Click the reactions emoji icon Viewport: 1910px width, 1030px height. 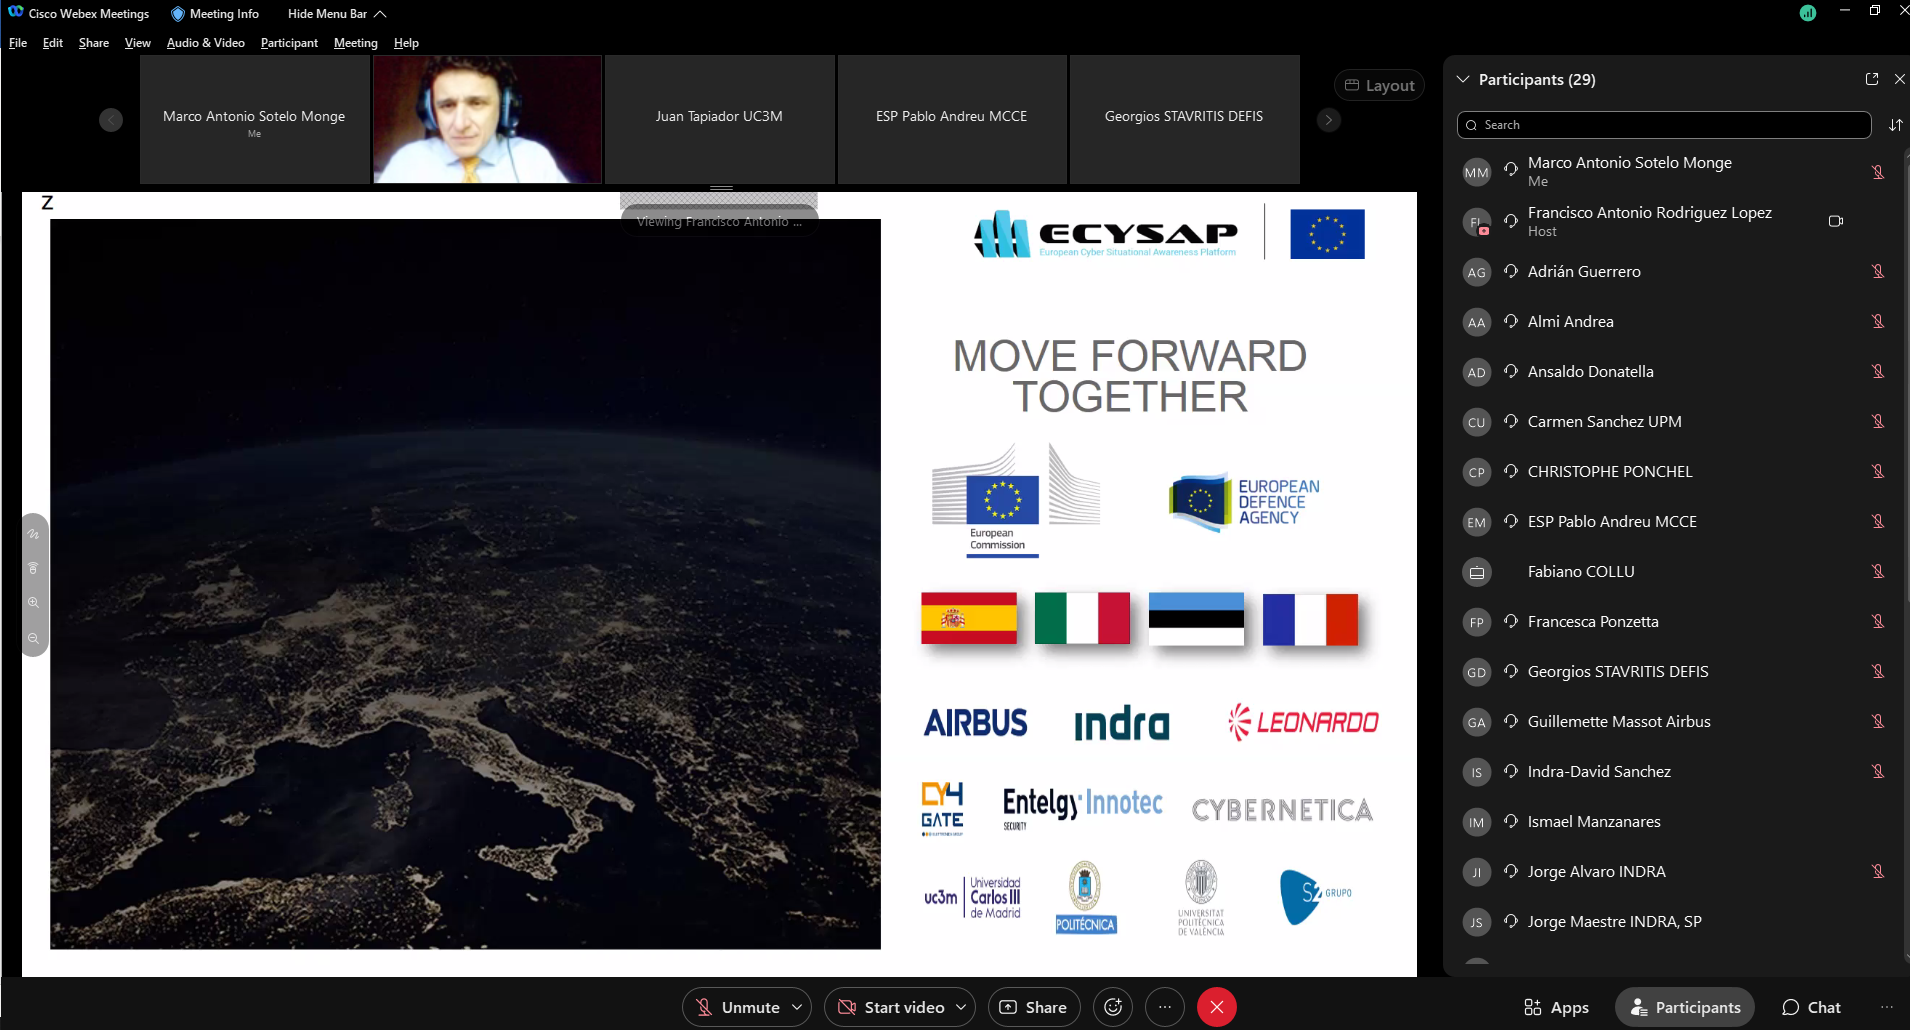coord(1113,1007)
